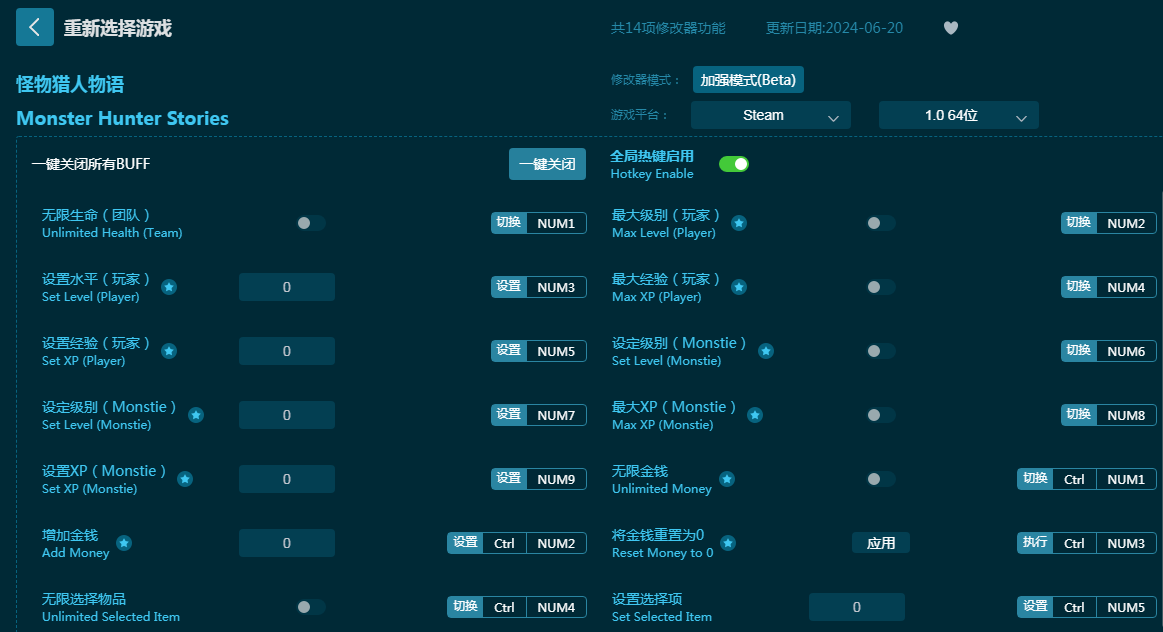Click the heart favorite icon
This screenshot has width=1163, height=632.
(x=951, y=28)
